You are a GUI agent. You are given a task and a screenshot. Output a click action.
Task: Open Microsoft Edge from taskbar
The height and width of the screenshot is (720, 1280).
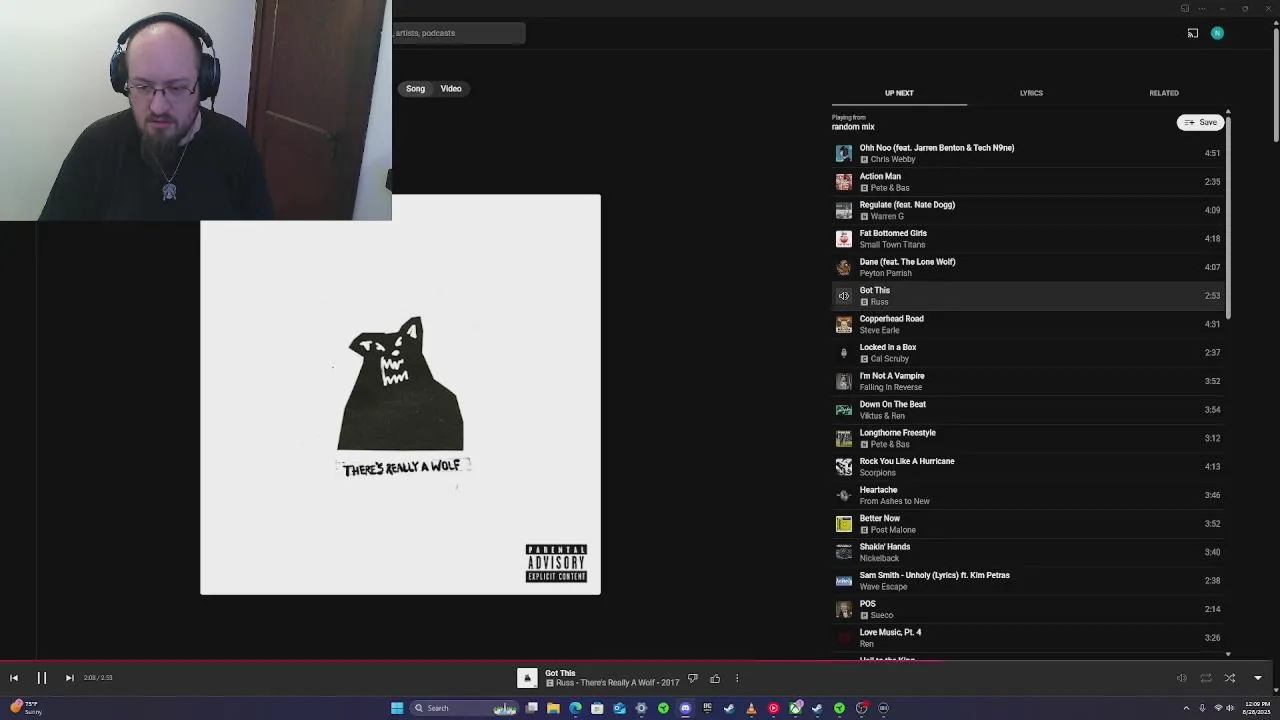click(575, 708)
